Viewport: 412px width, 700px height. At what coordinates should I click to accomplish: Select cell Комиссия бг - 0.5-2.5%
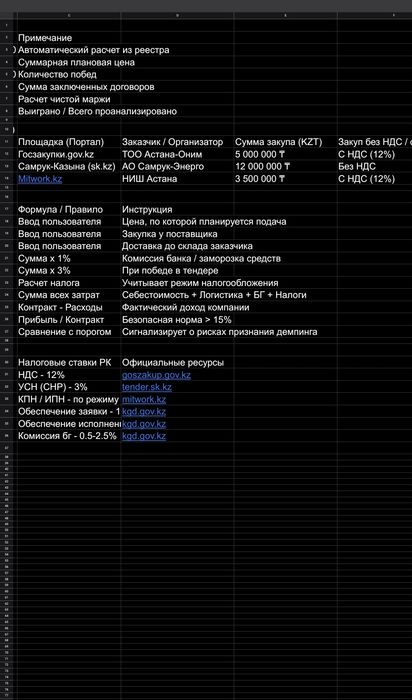[x=69, y=436]
